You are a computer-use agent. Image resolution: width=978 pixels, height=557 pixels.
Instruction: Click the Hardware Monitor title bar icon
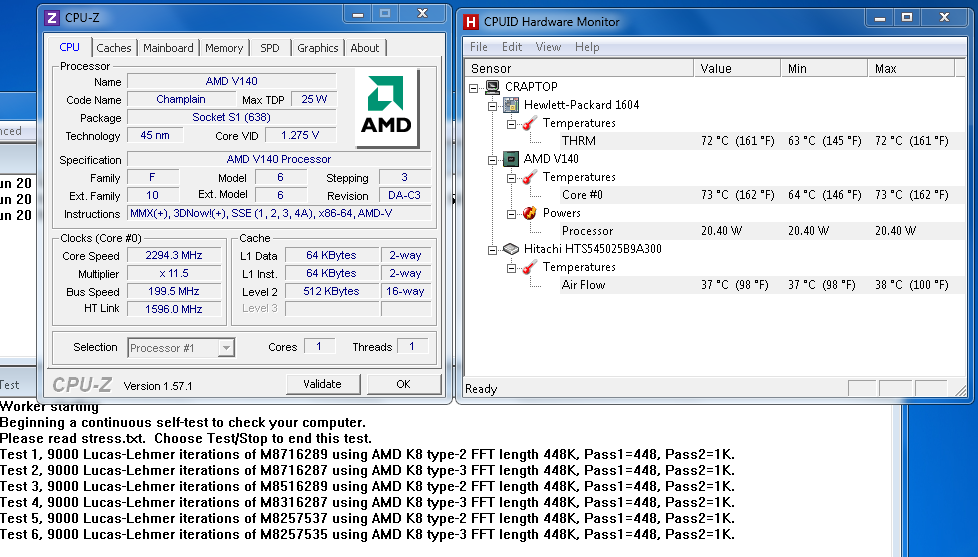point(471,22)
